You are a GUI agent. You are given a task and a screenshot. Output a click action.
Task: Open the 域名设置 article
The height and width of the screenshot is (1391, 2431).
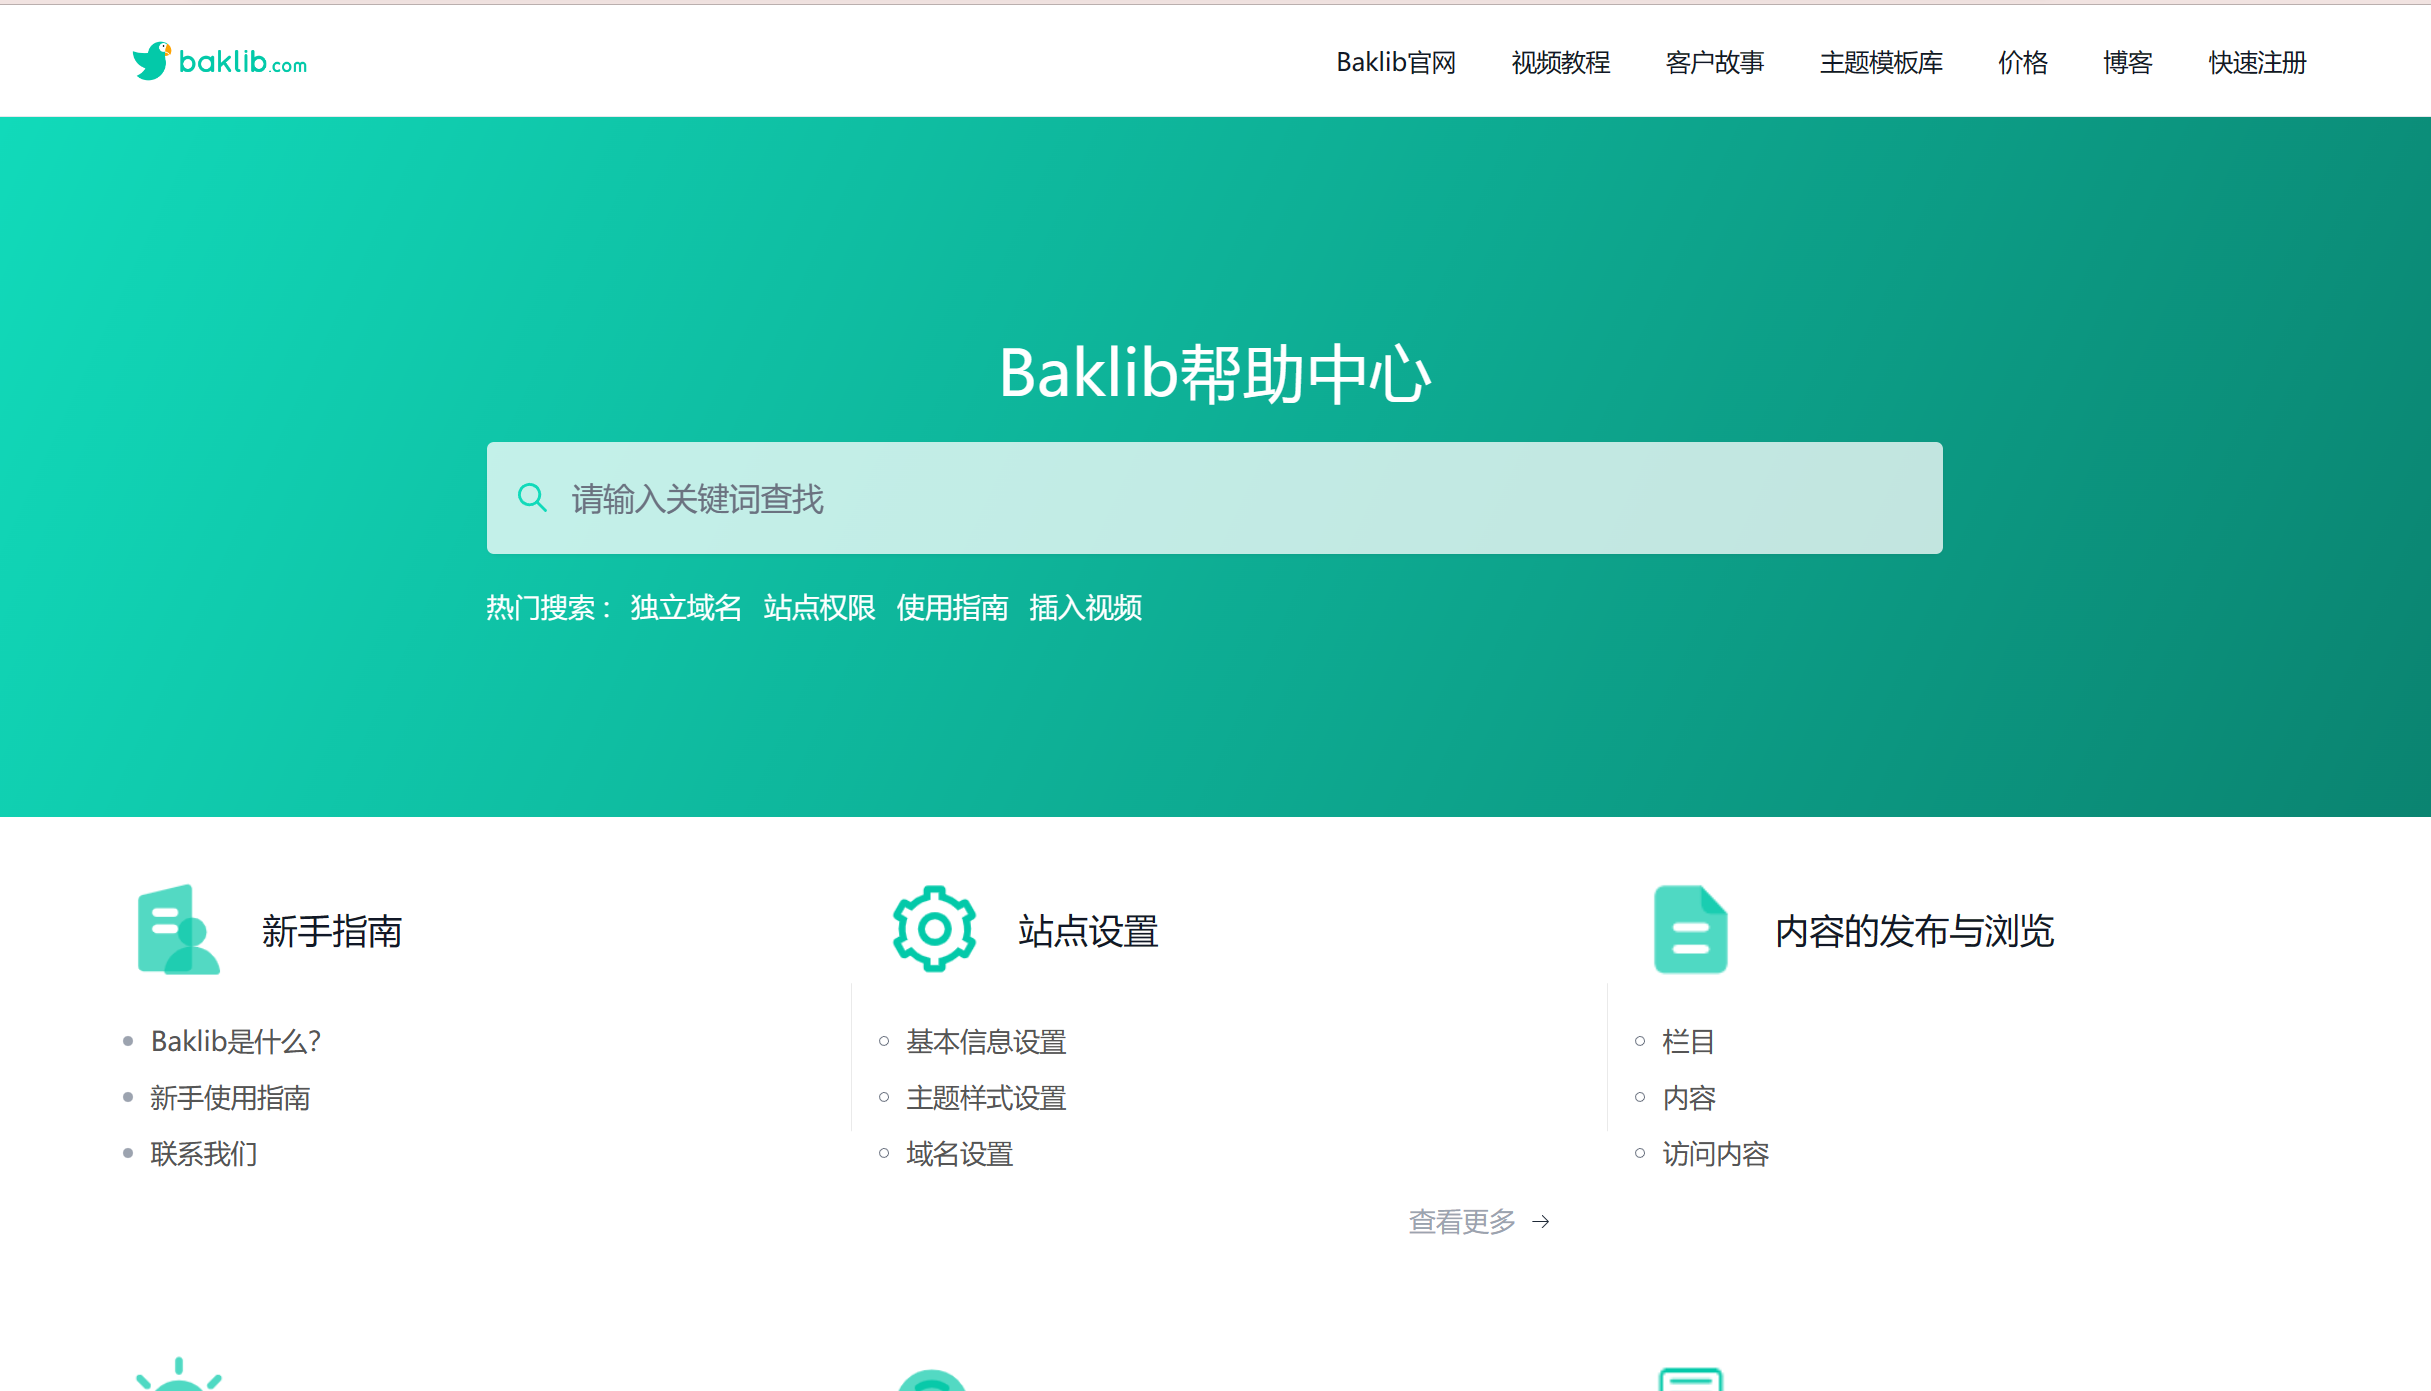(x=960, y=1153)
